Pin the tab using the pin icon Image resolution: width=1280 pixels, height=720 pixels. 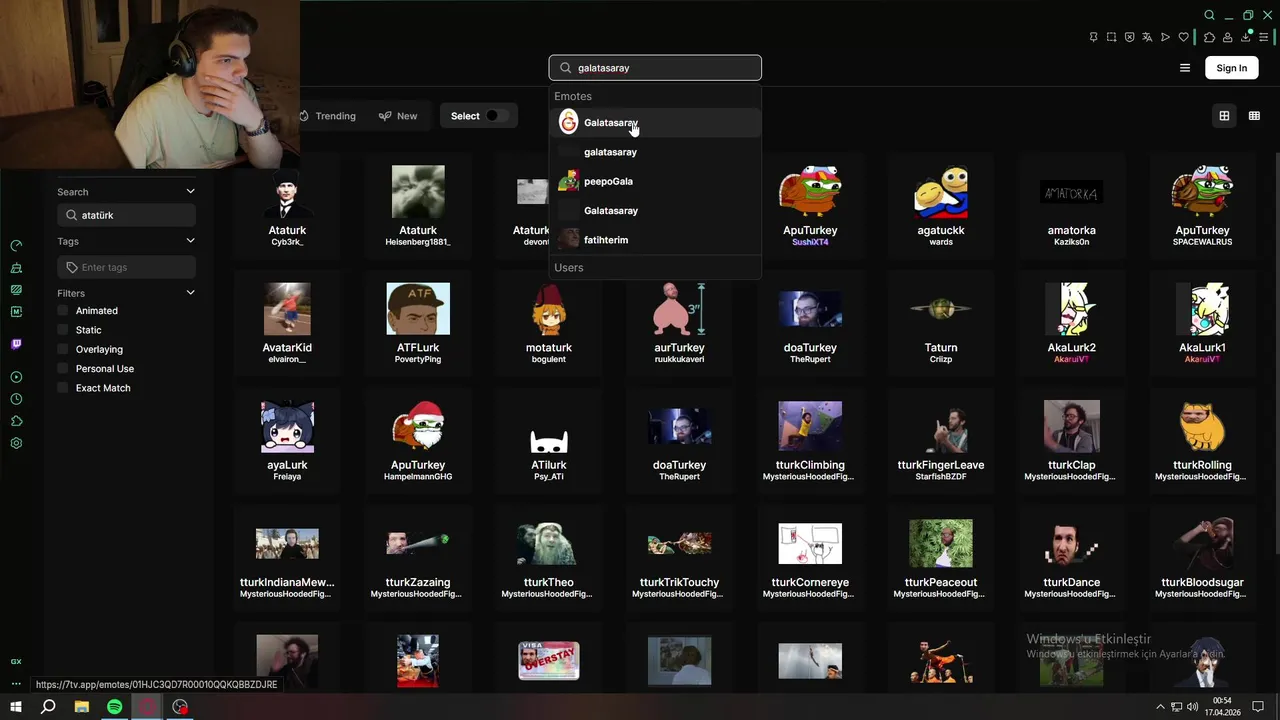(x=1093, y=37)
